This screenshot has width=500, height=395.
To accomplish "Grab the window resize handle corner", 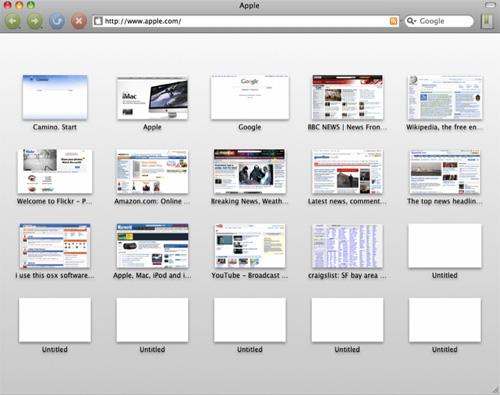I will [496, 391].
